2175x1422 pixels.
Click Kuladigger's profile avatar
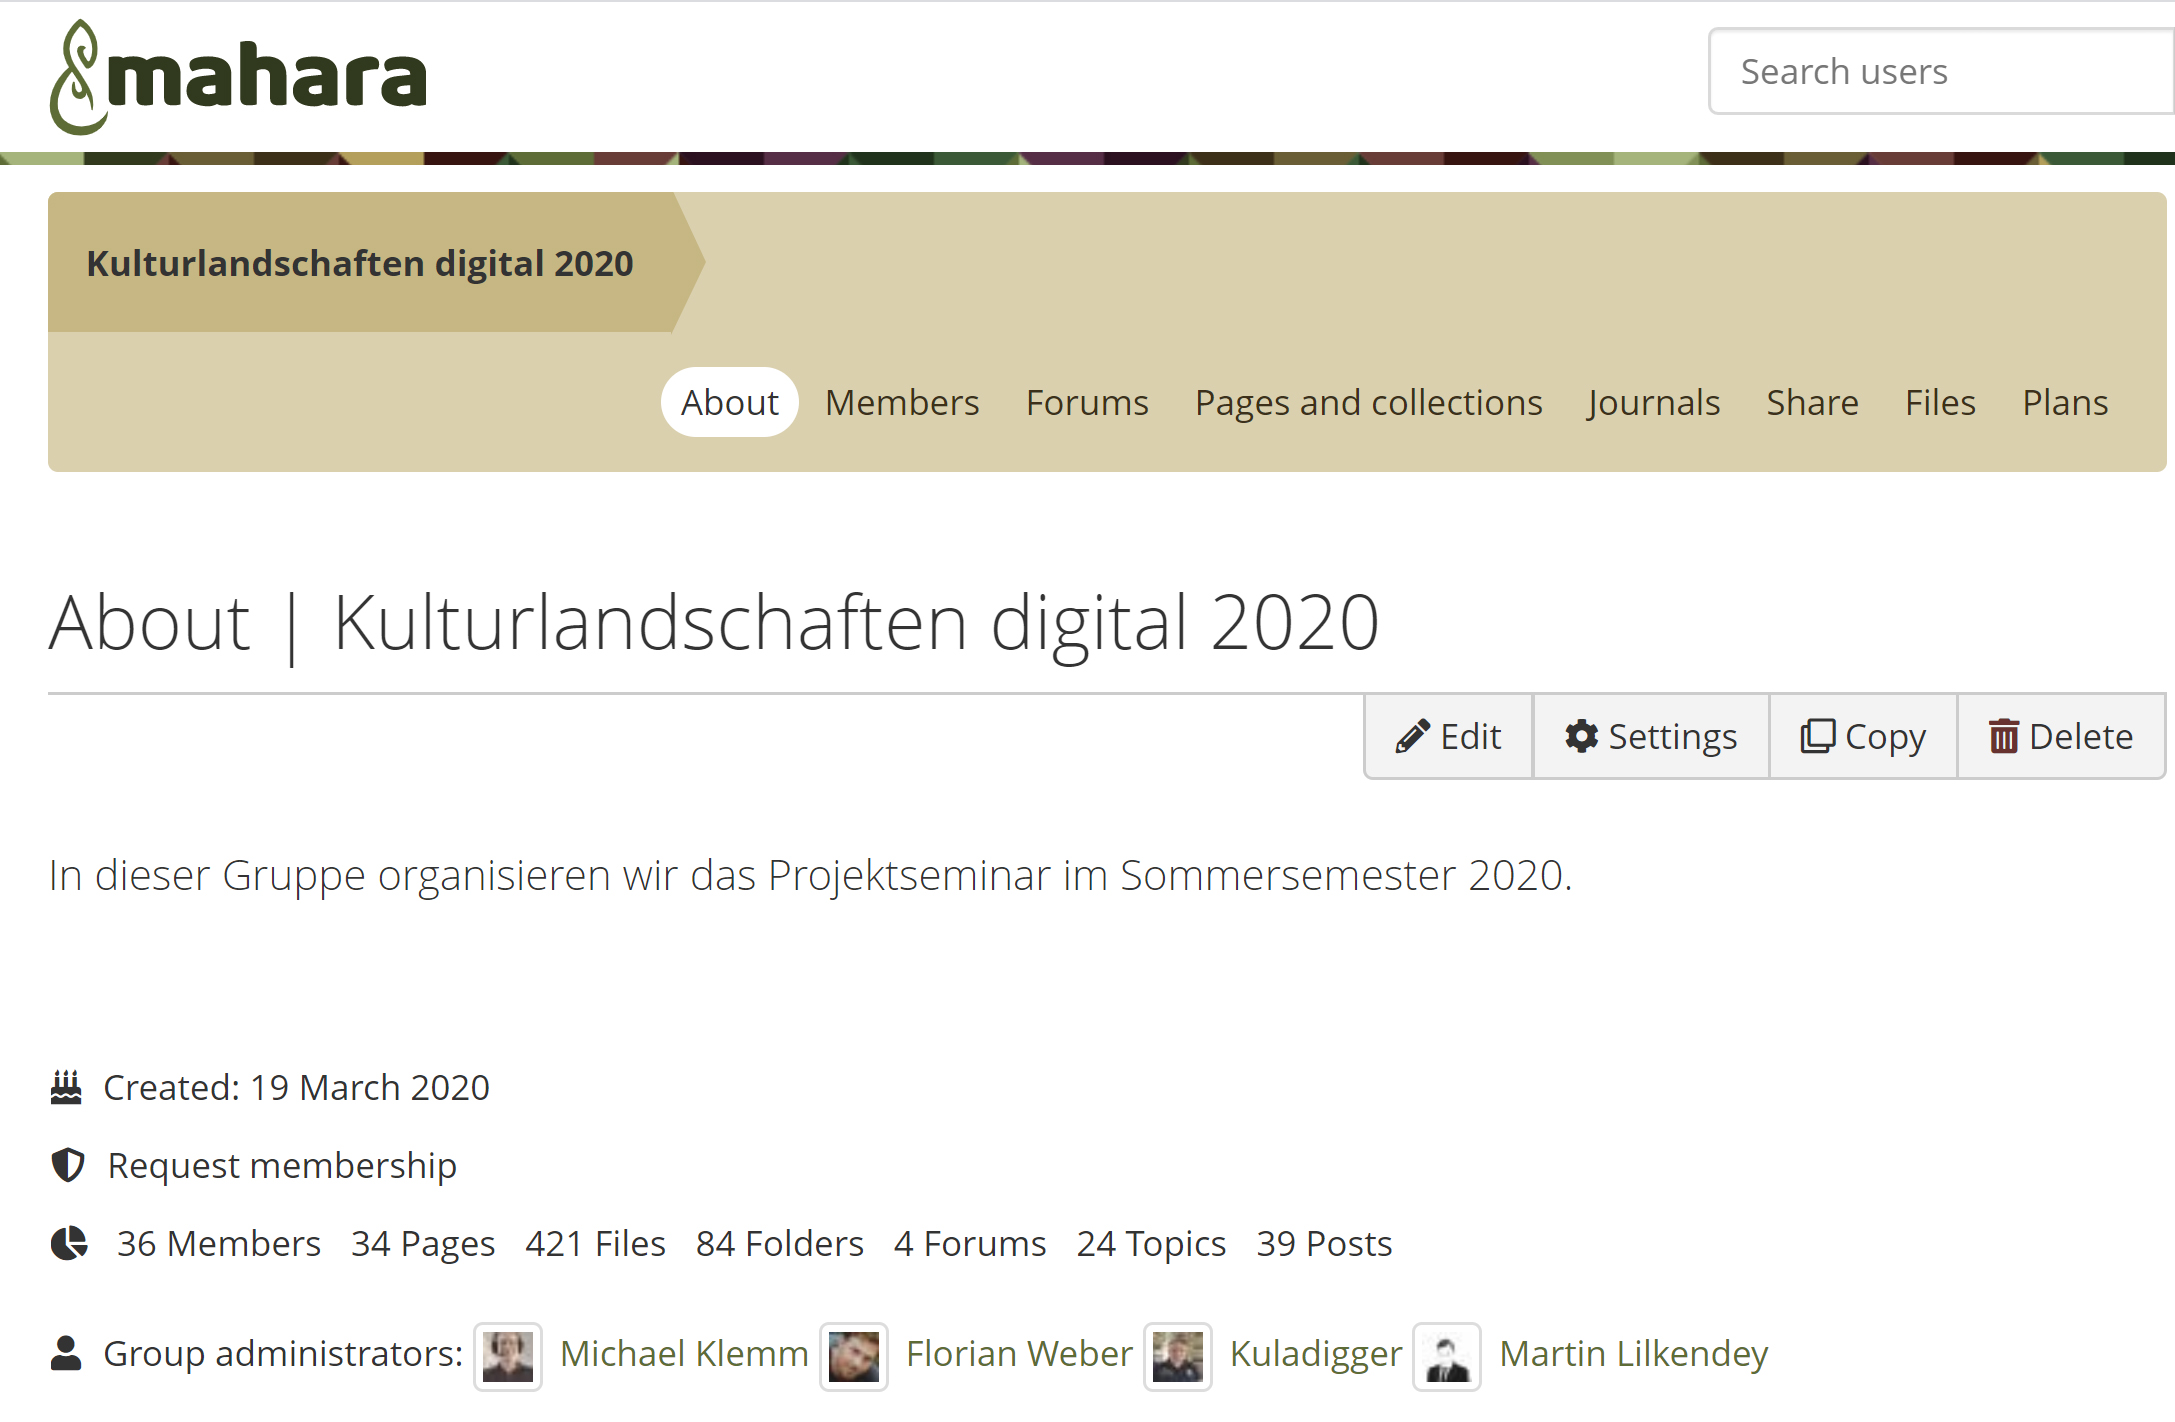pyautogui.click(x=1178, y=1357)
